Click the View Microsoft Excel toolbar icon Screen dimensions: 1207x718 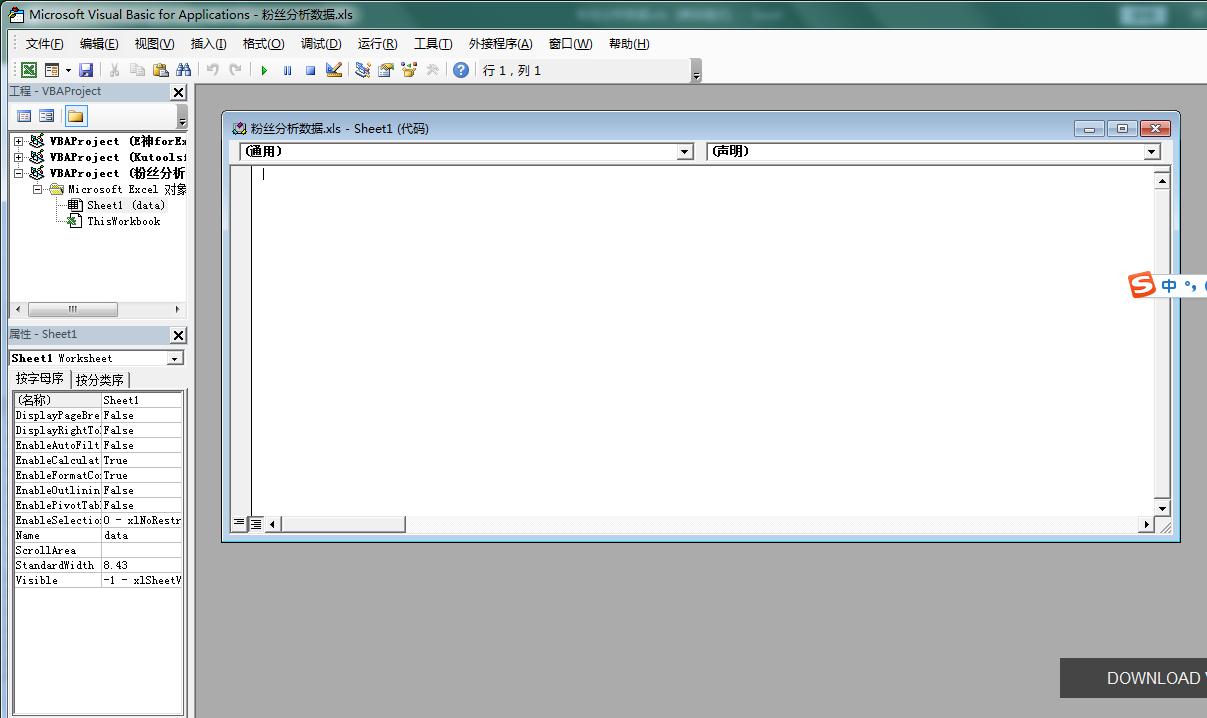point(29,70)
